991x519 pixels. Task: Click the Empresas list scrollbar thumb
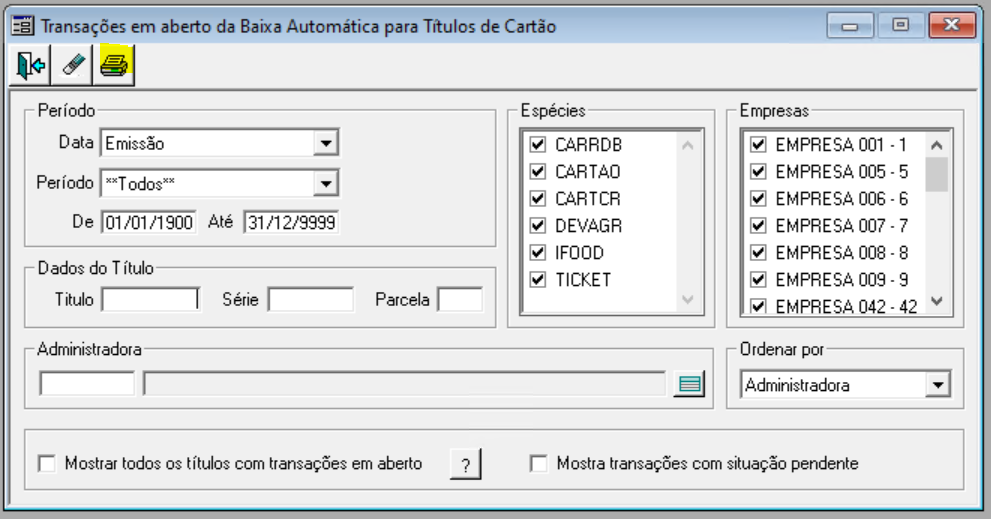pos(937,174)
